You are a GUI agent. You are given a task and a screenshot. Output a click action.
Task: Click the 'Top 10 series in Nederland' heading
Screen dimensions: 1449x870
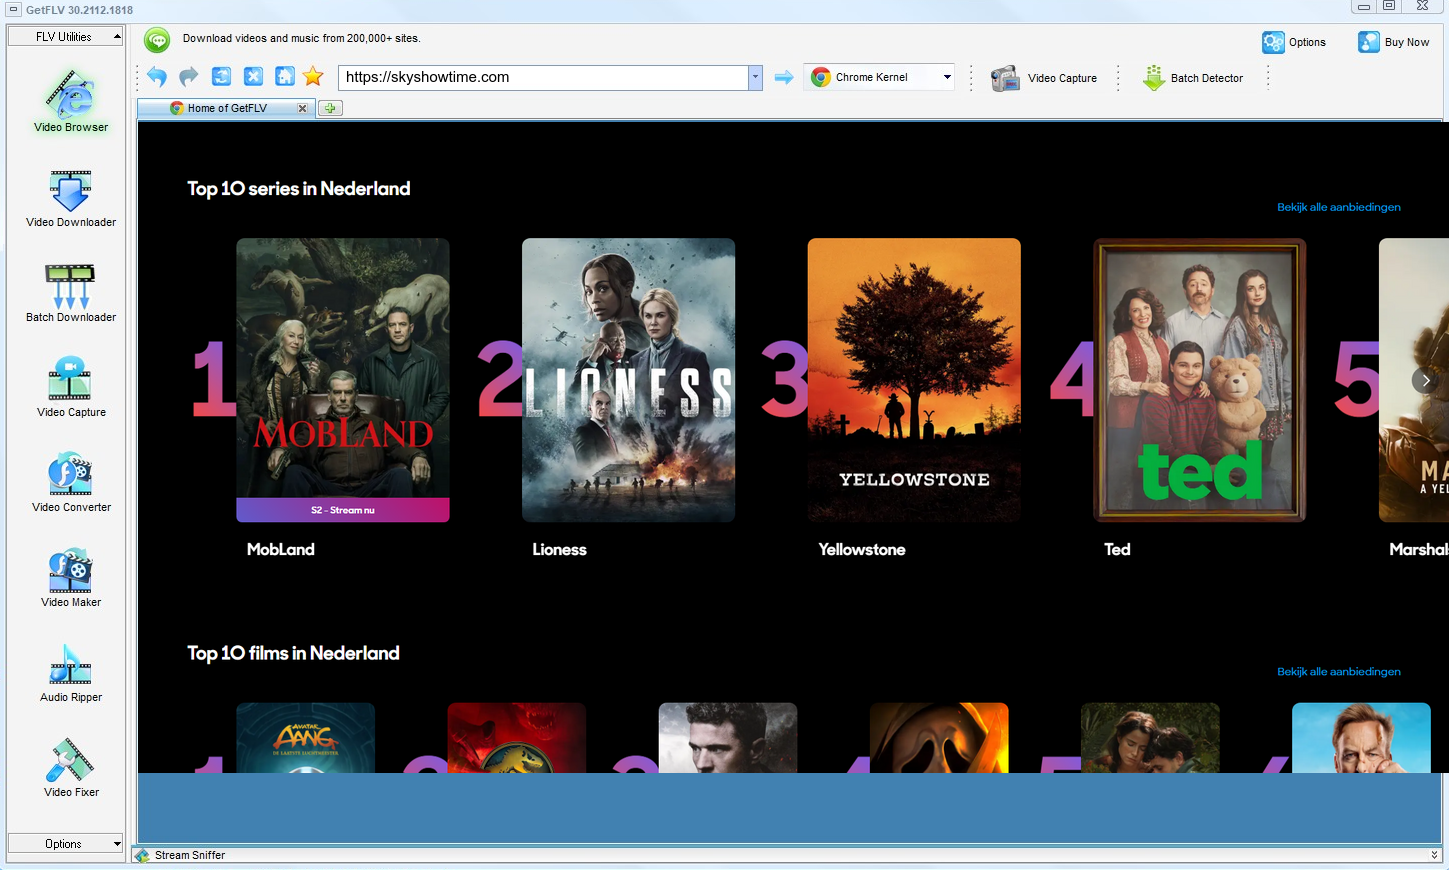point(298,189)
